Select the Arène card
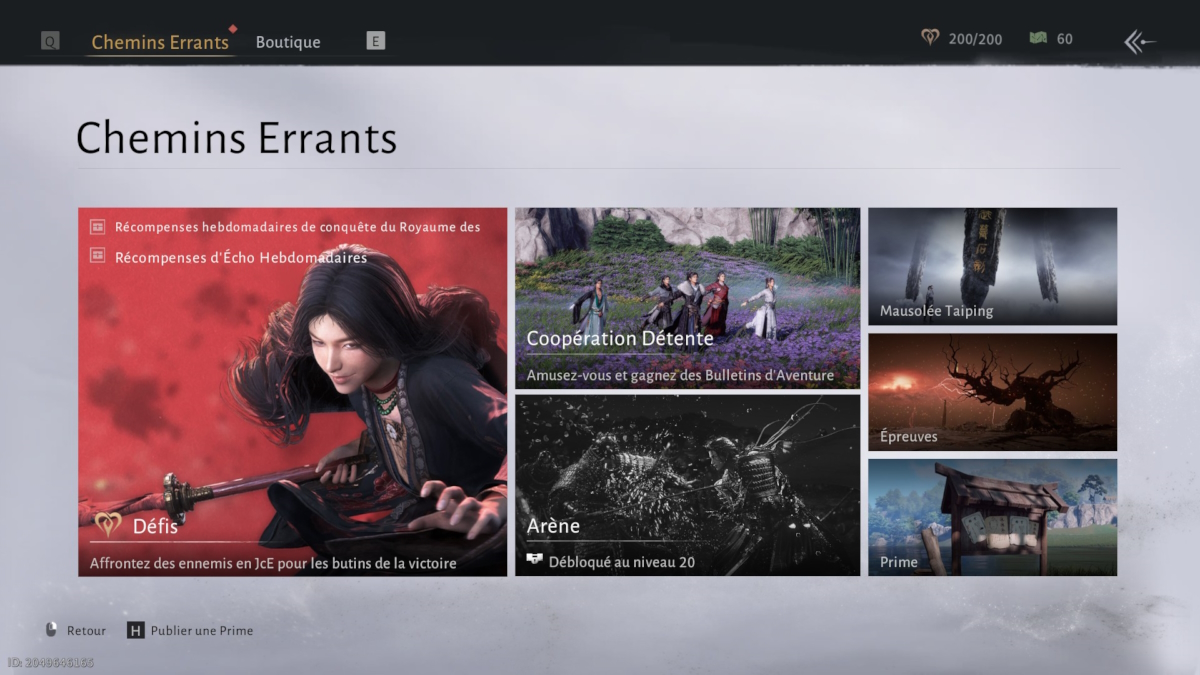The width and height of the screenshot is (1200, 675). click(687, 485)
